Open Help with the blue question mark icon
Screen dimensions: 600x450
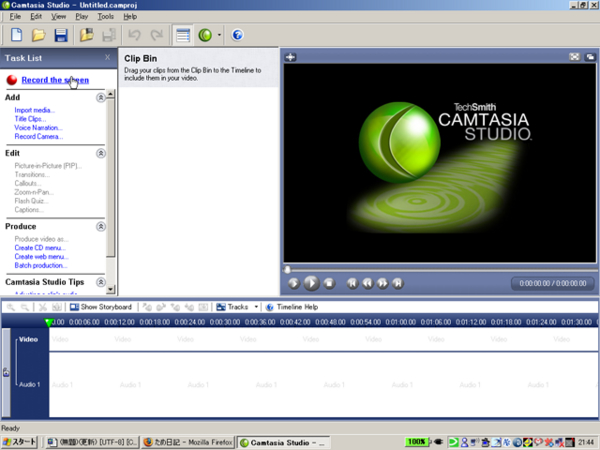pos(237,35)
